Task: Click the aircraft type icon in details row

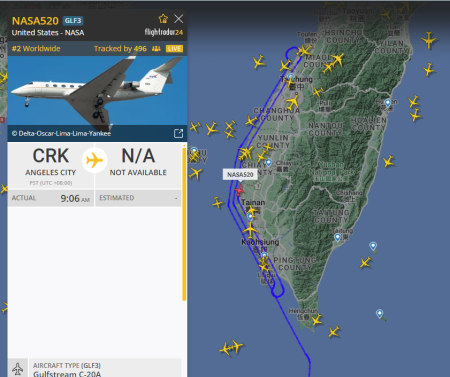Action: pyautogui.click(x=18, y=369)
